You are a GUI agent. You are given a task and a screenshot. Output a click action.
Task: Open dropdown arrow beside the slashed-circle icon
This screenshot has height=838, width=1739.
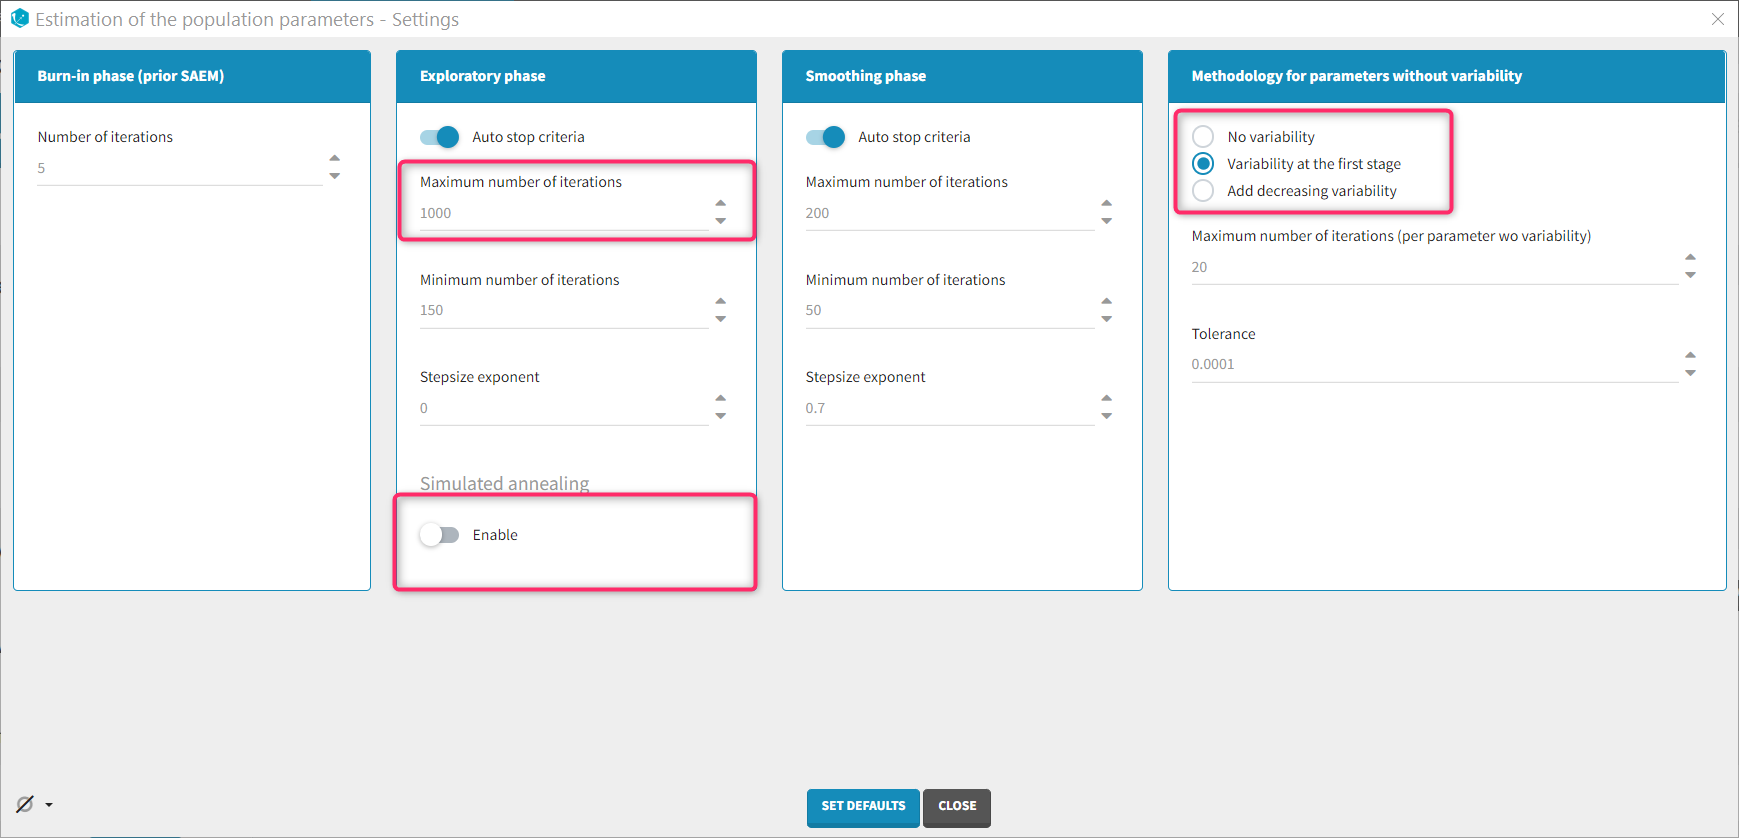coord(49,805)
